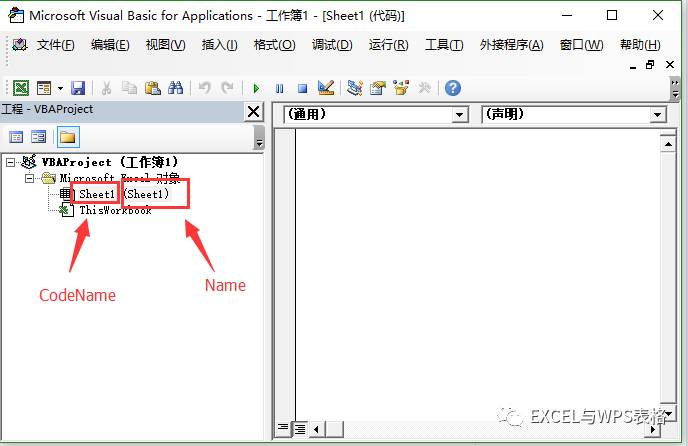Open the 调试(D) menu
This screenshot has width=688, height=446.
tap(332, 45)
